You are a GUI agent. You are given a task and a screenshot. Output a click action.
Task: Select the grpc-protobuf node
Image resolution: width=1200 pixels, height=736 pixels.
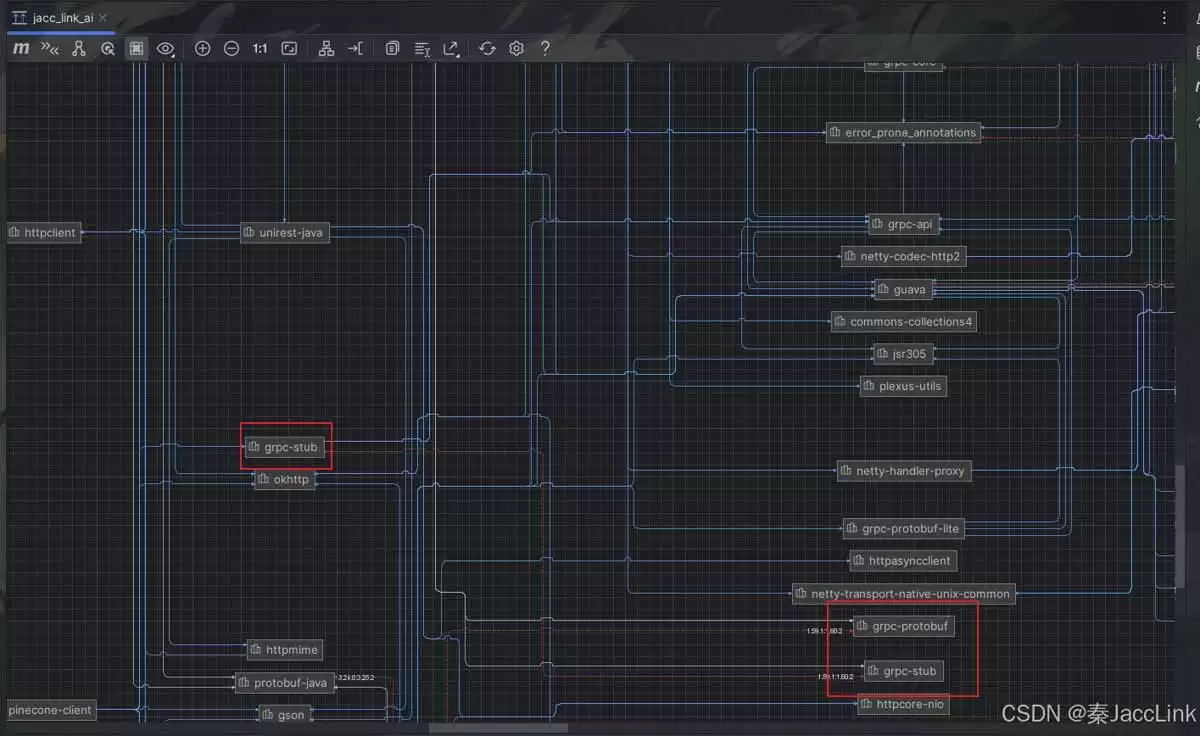(901, 627)
